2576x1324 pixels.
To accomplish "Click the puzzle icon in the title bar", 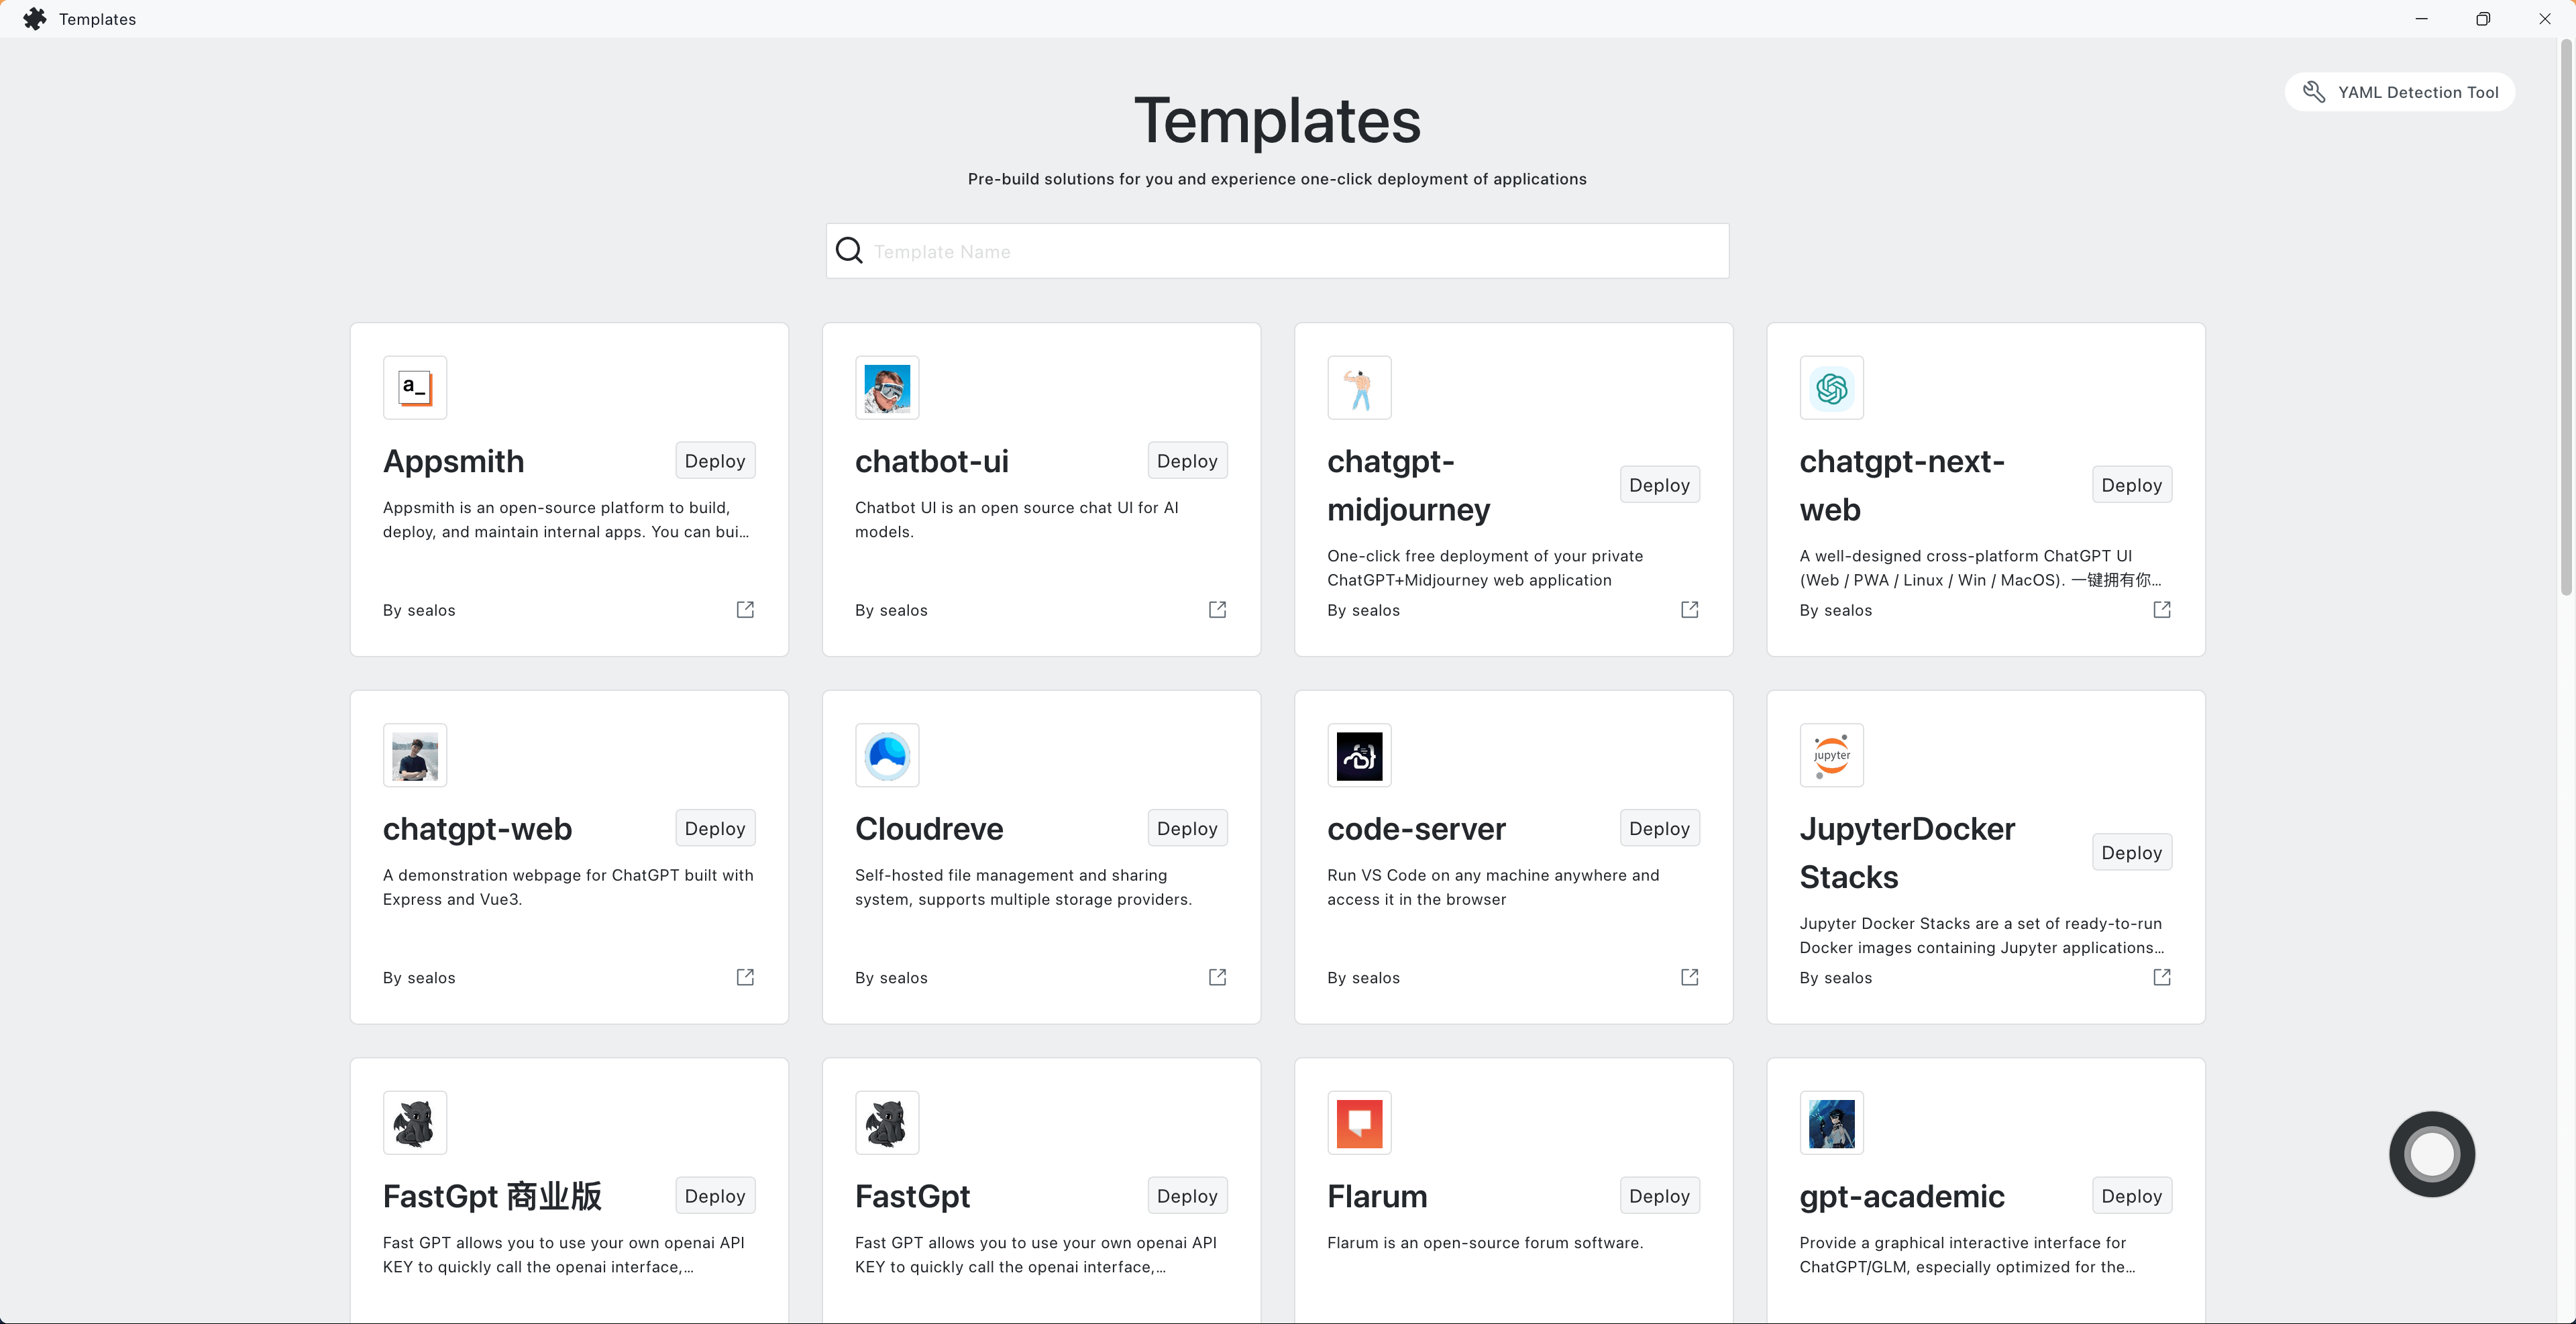I will [x=33, y=18].
